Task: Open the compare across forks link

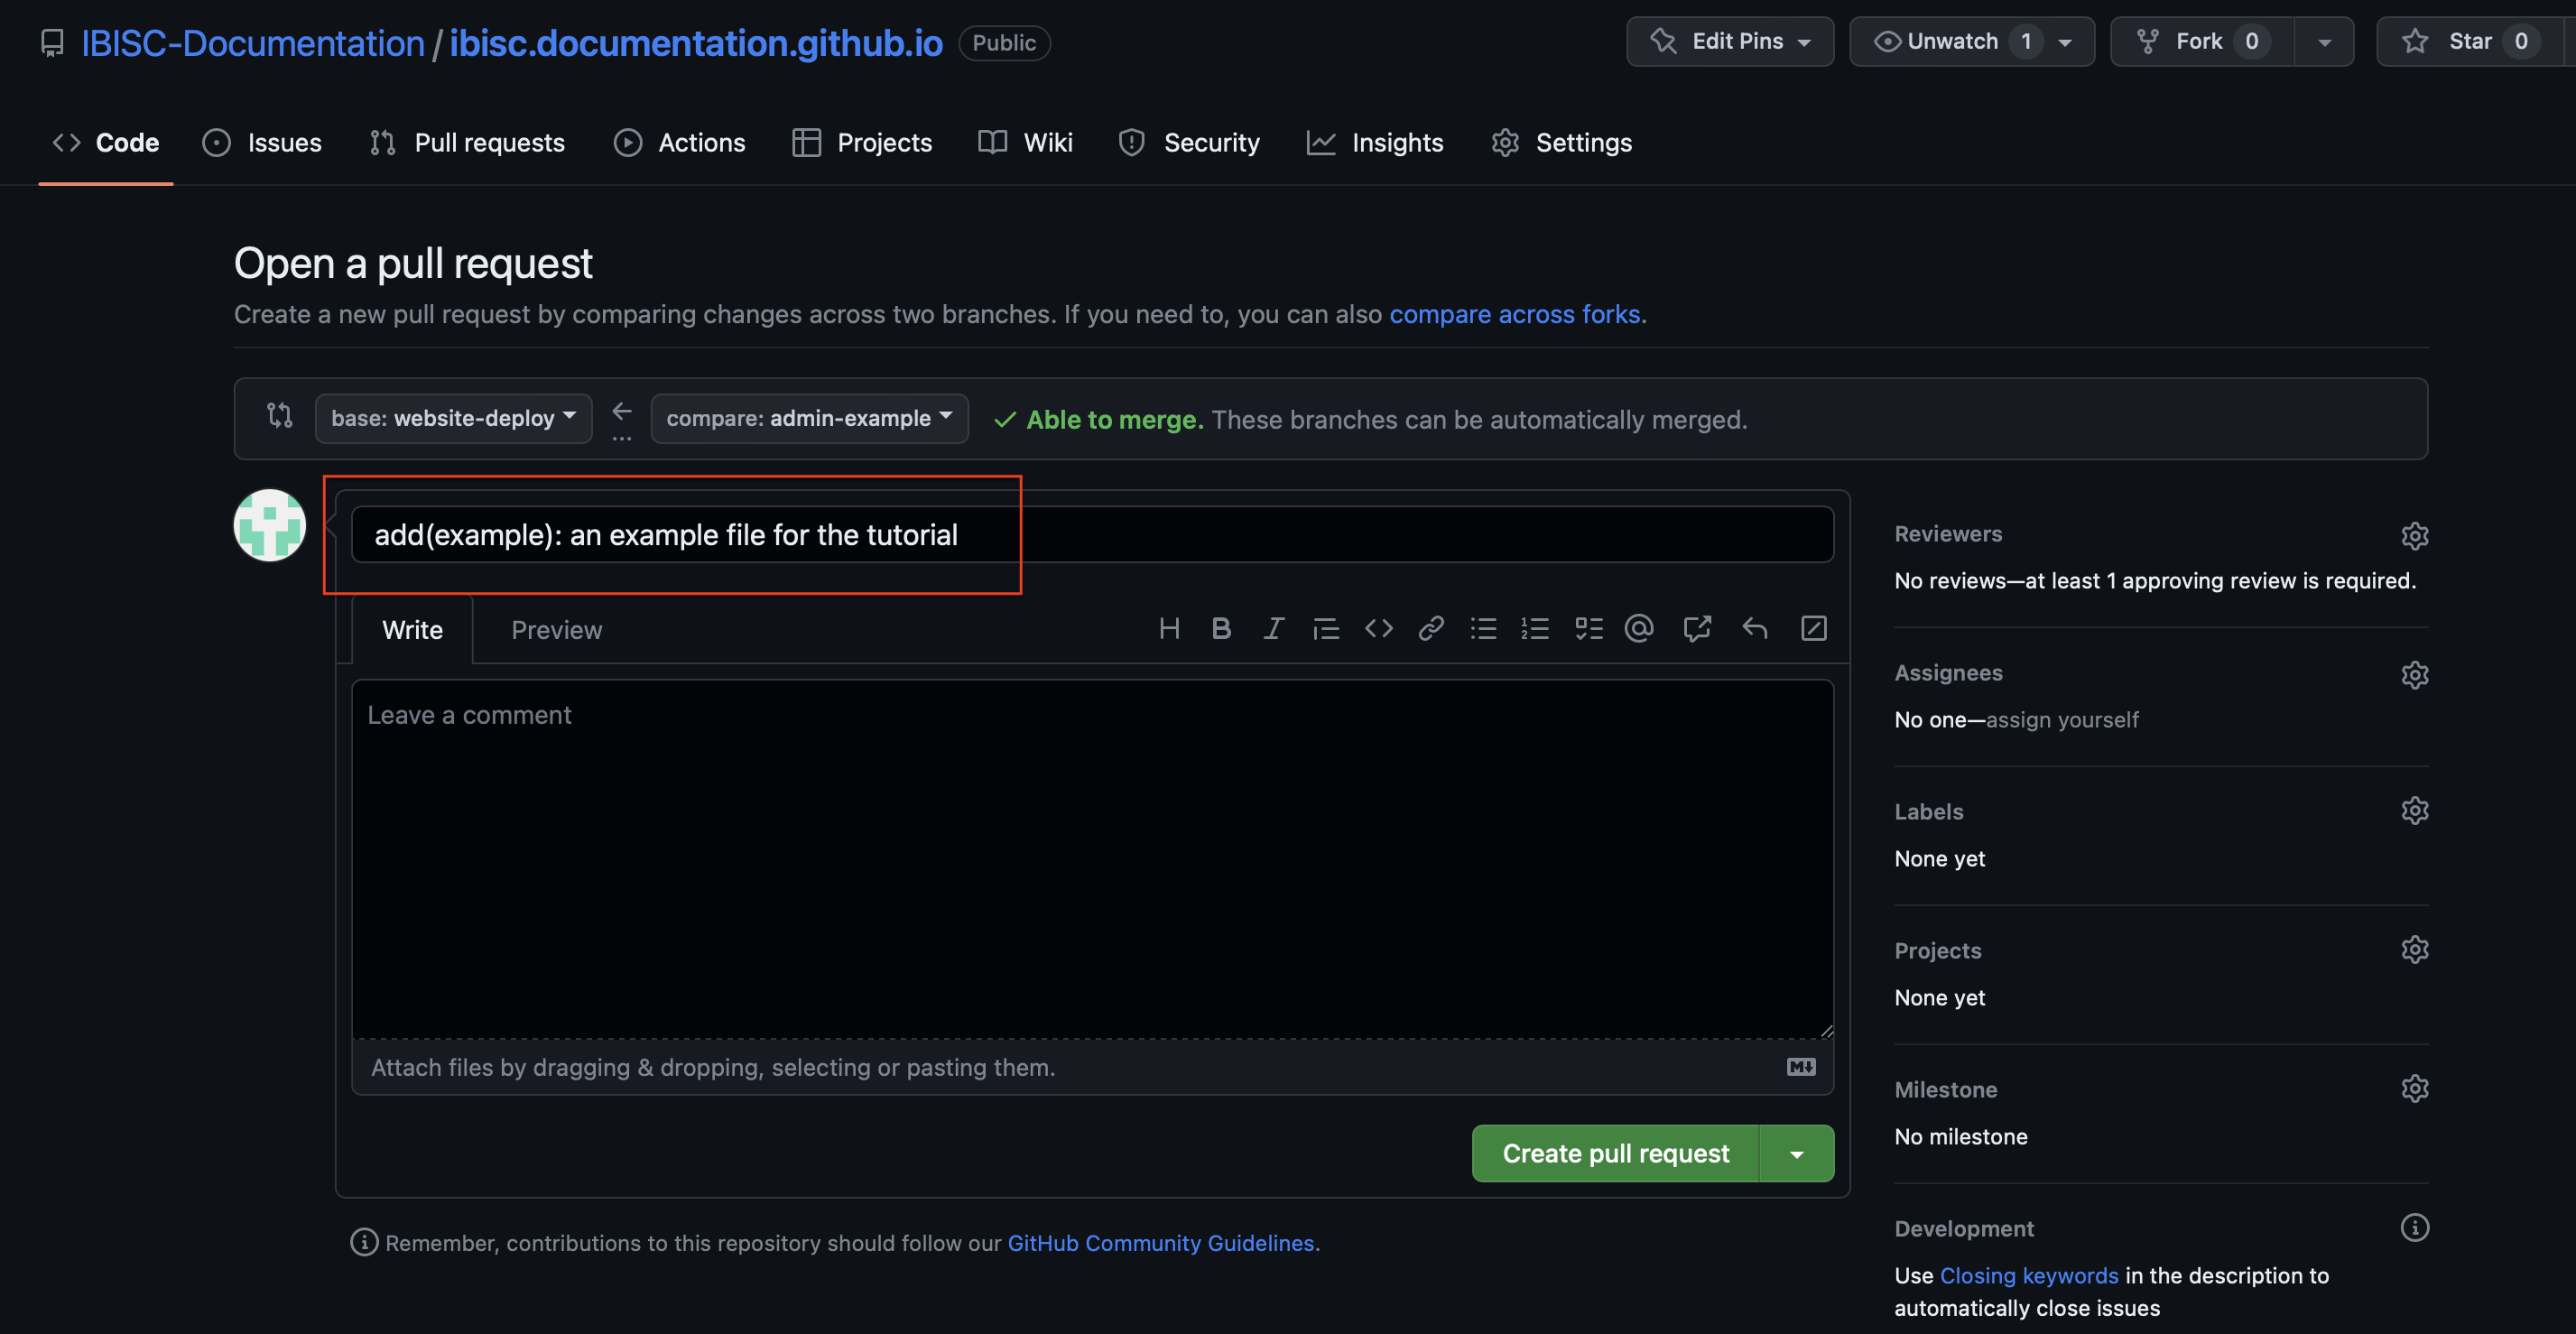Action: [x=1514, y=314]
